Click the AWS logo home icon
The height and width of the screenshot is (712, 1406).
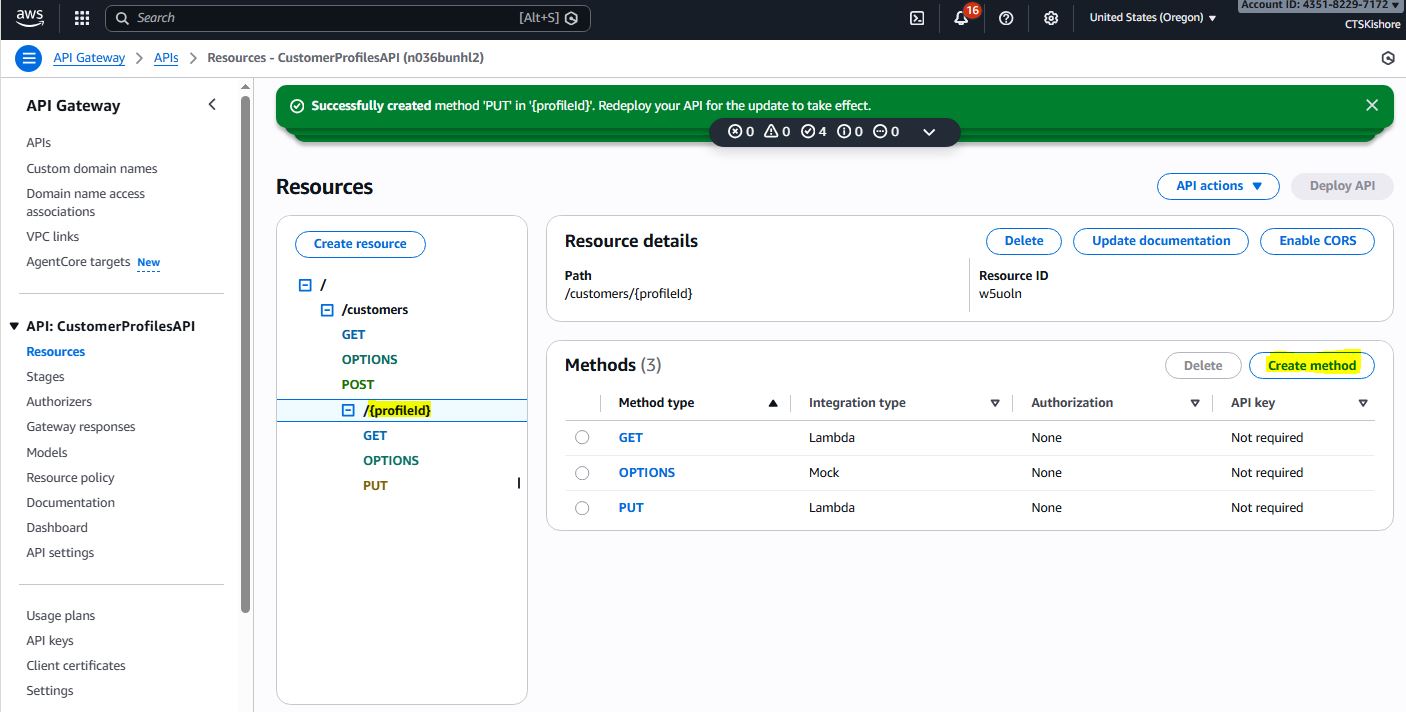[30, 17]
